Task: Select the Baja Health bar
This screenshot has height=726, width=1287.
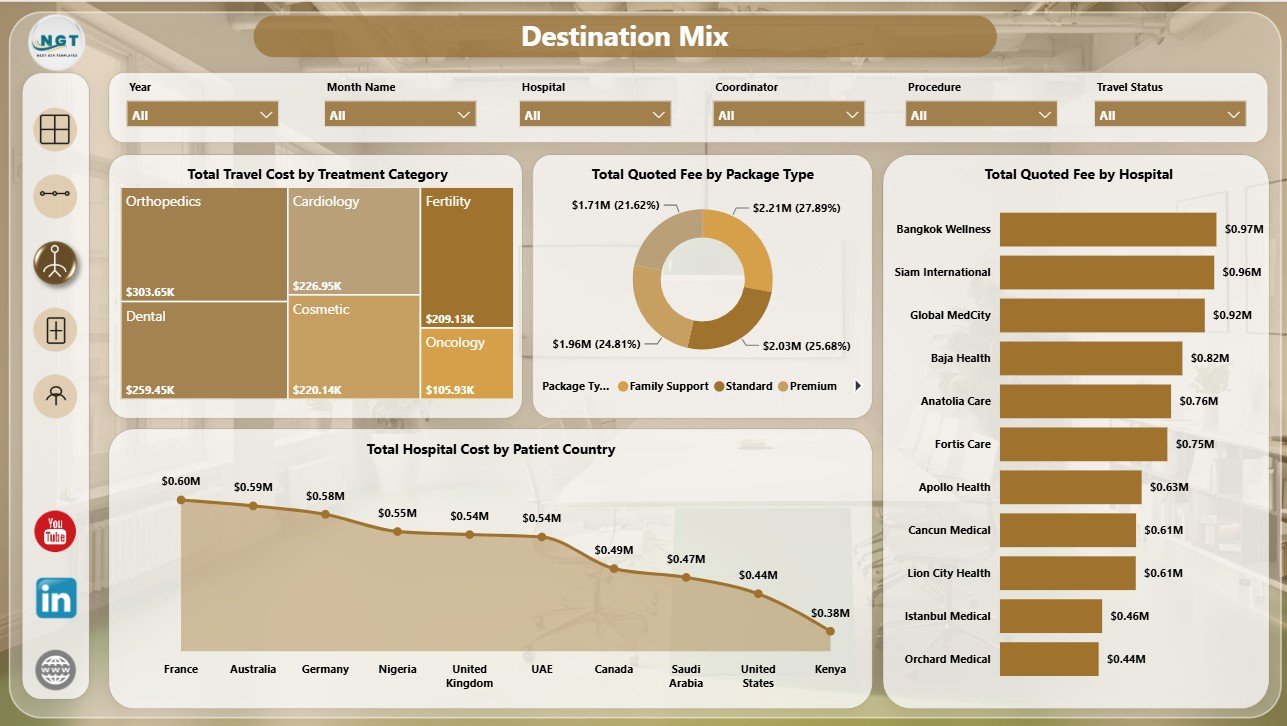Action: [1091, 358]
